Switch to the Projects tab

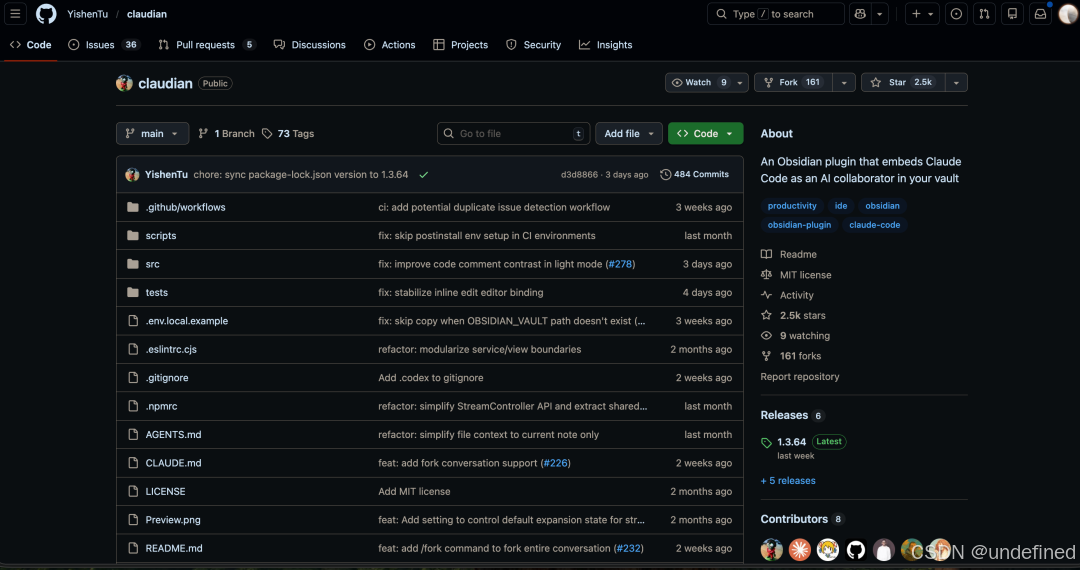(x=461, y=45)
